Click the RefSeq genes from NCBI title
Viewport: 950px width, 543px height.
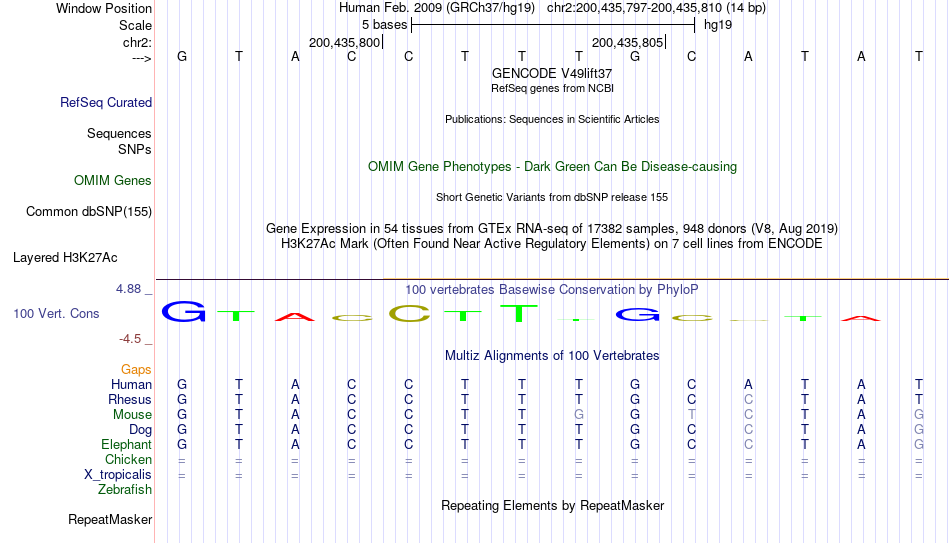tap(552, 88)
